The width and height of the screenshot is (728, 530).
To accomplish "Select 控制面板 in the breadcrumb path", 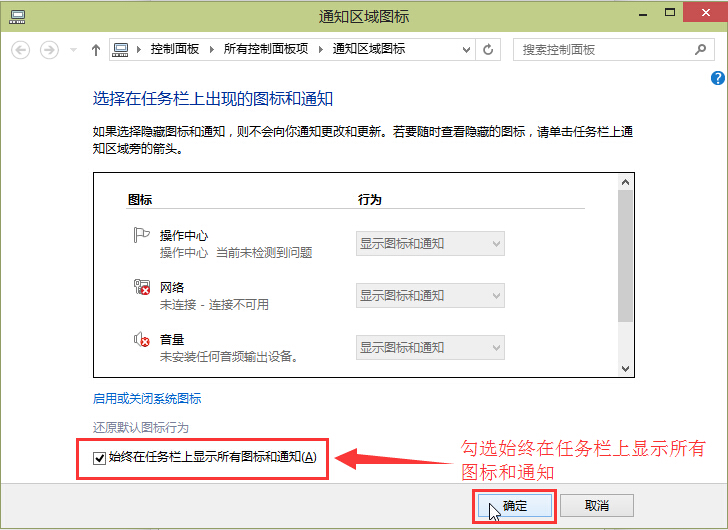I will coord(174,49).
